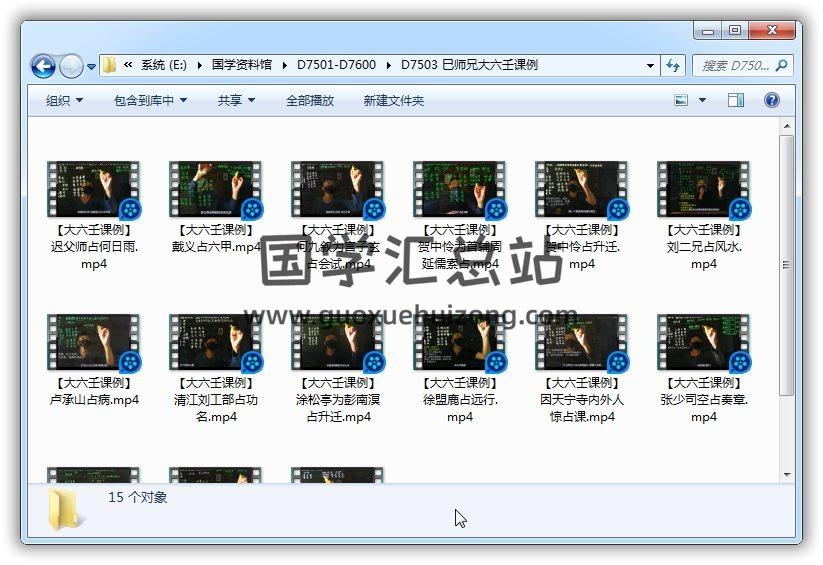This screenshot has height=565, width=823.
Task: Close the Explorer window
Action: [x=772, y=31]
